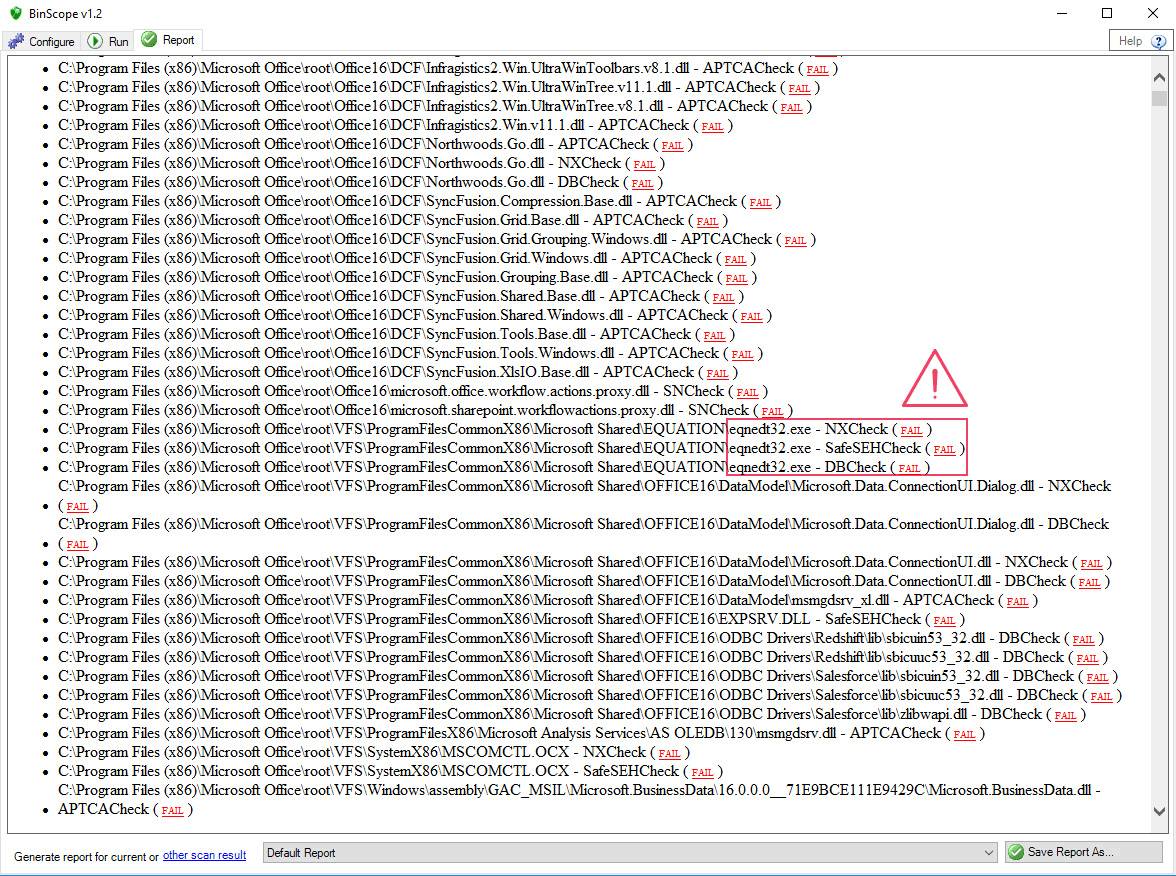Screen dimensions: 1176x876
Task: Maximize the BinScope window
Action: point(1107,13)
